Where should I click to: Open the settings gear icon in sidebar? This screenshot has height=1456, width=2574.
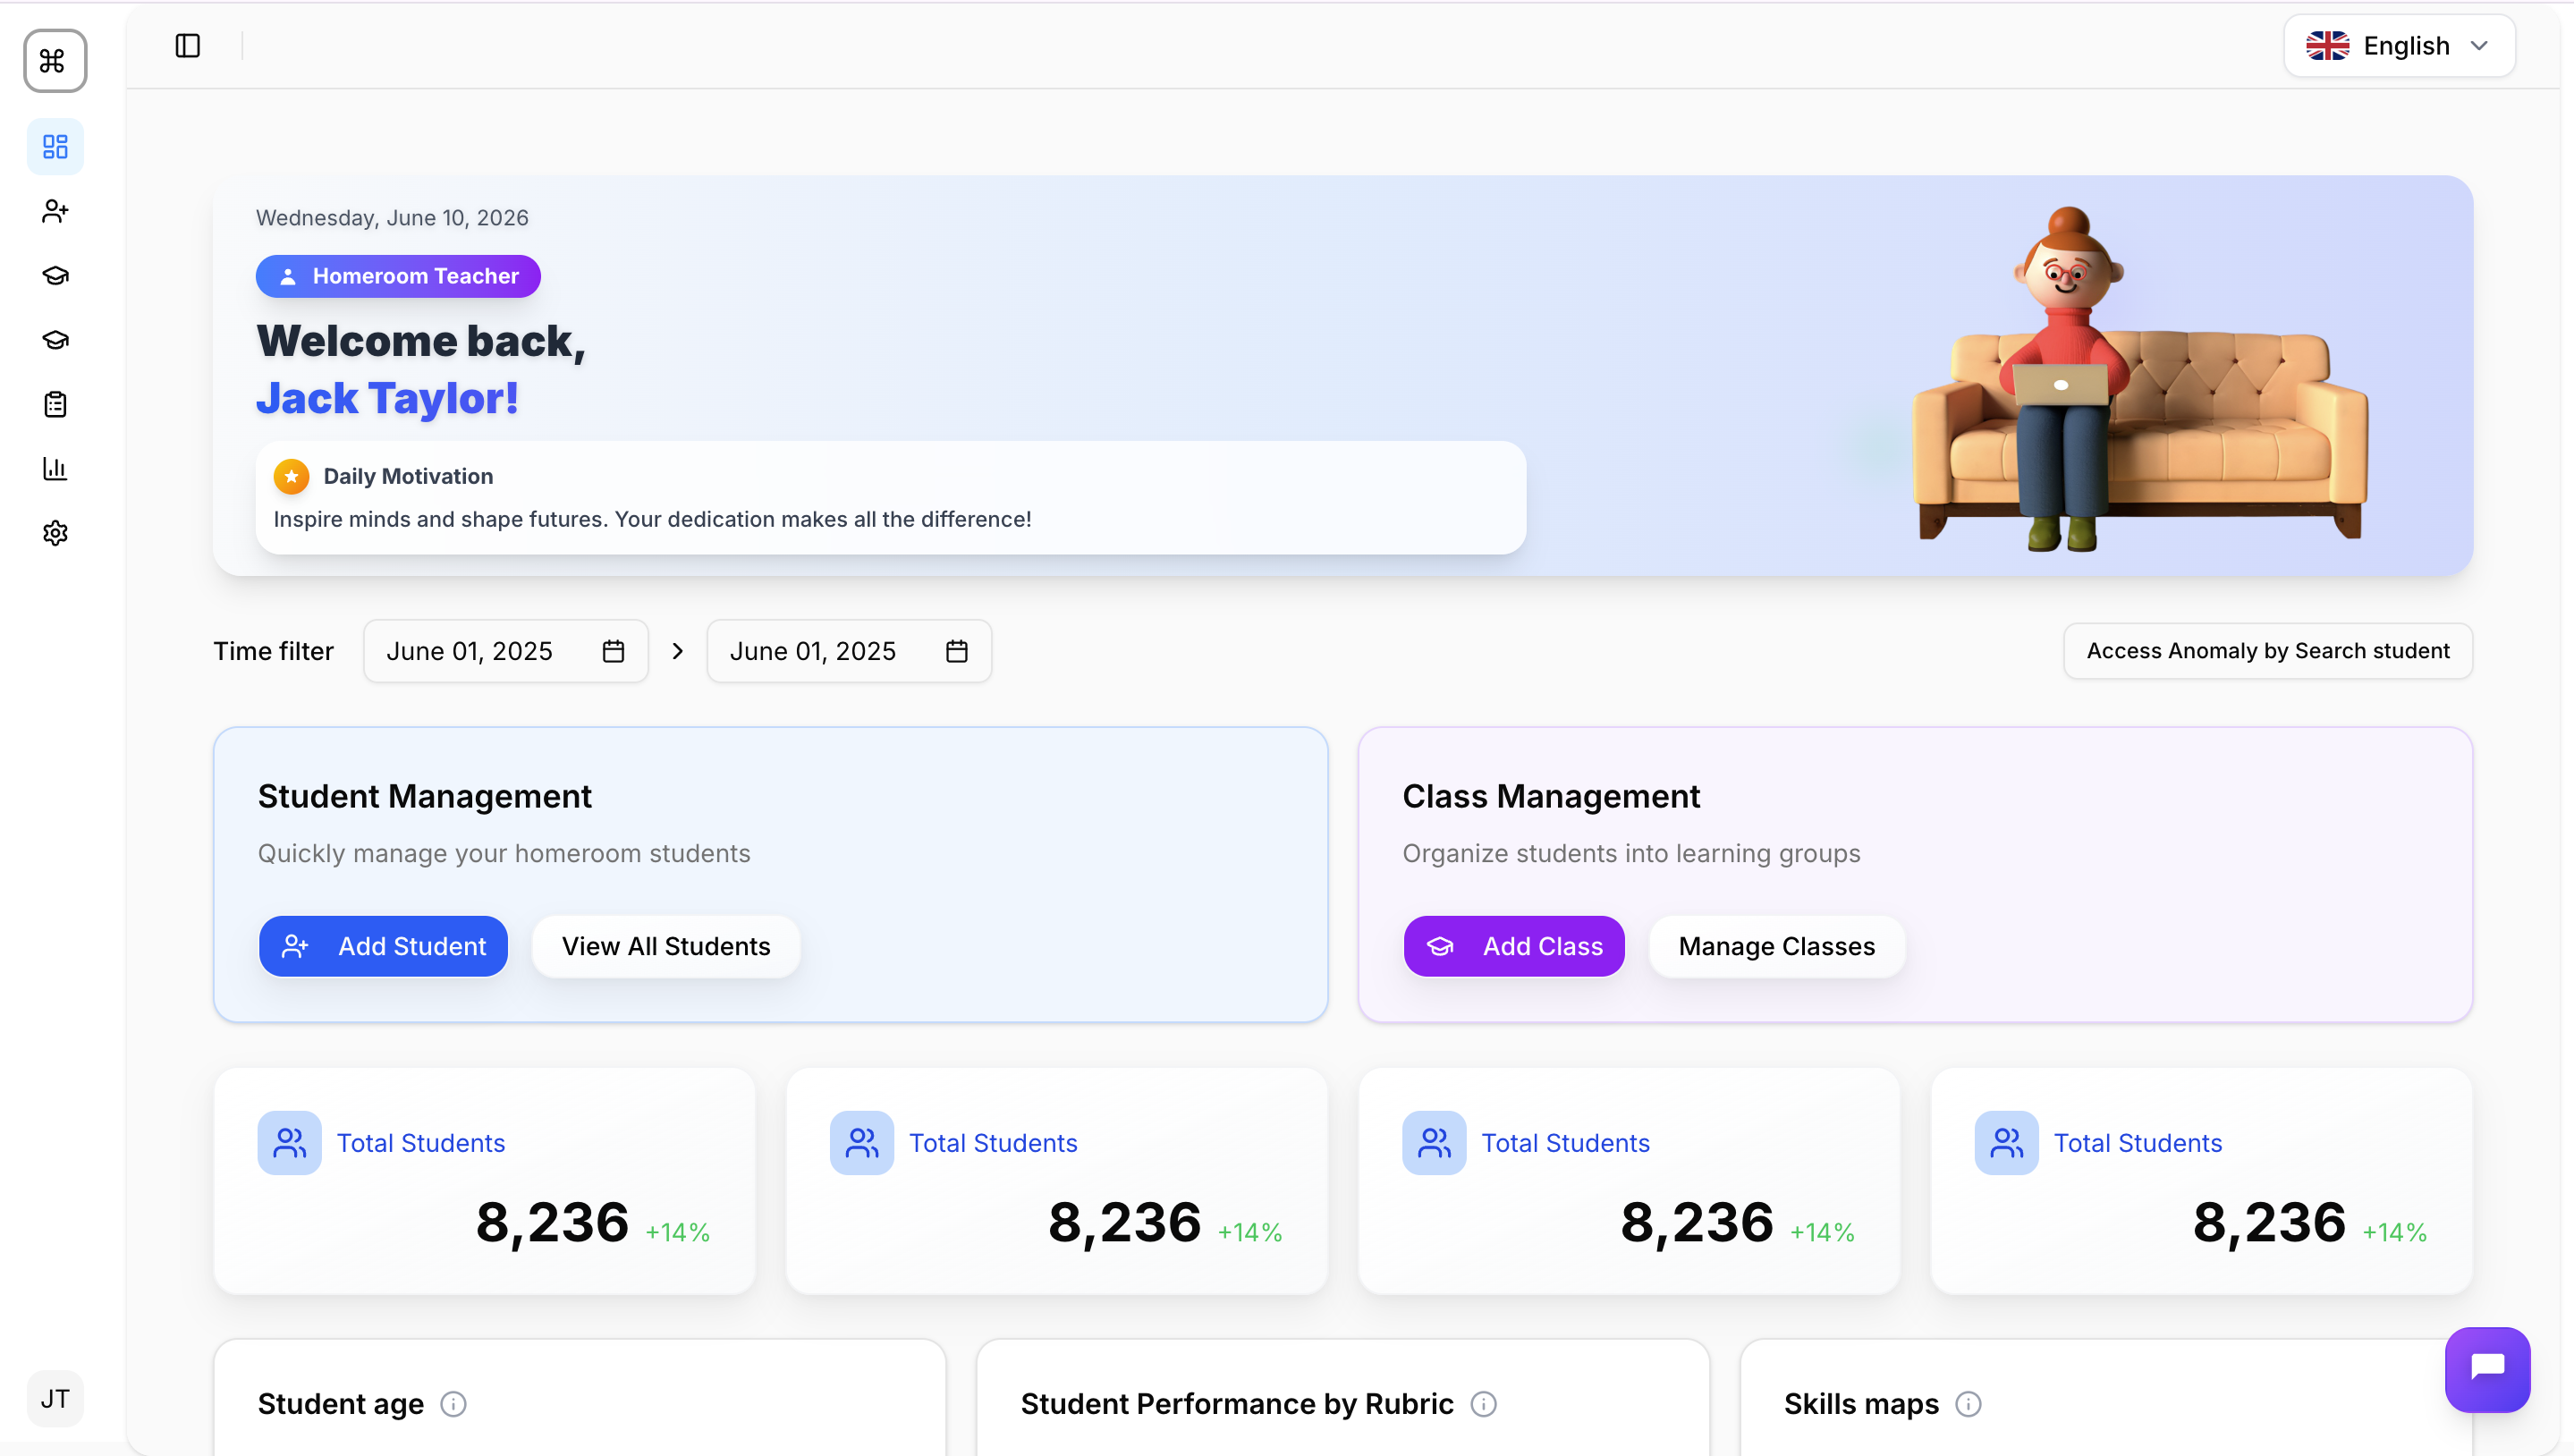click(55, 533)
